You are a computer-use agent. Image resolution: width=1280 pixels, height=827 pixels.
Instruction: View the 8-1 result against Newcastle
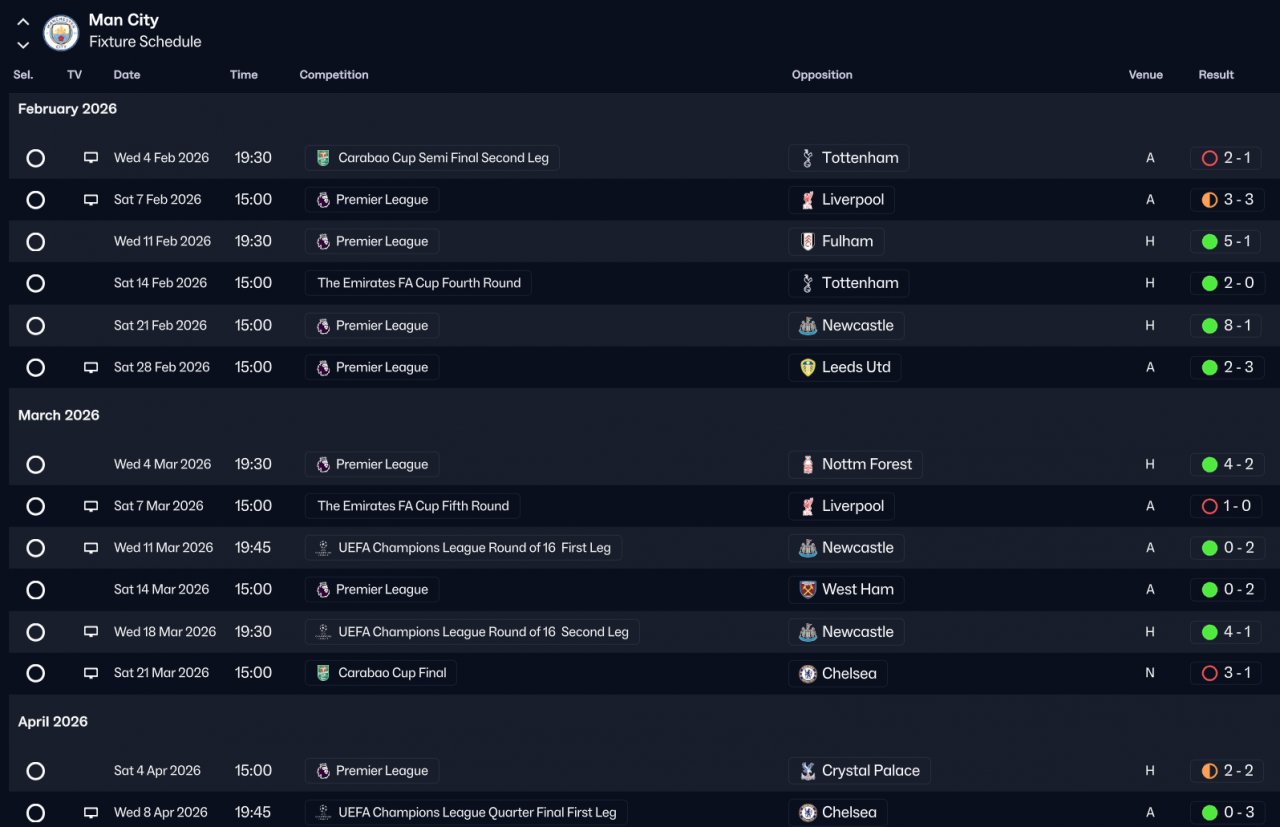tap(1226, 326)
